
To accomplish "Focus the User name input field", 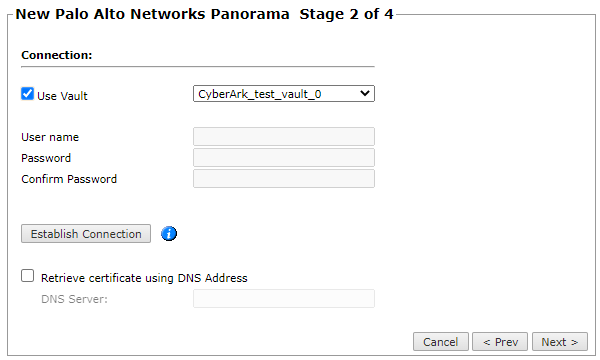I will 284,137.
